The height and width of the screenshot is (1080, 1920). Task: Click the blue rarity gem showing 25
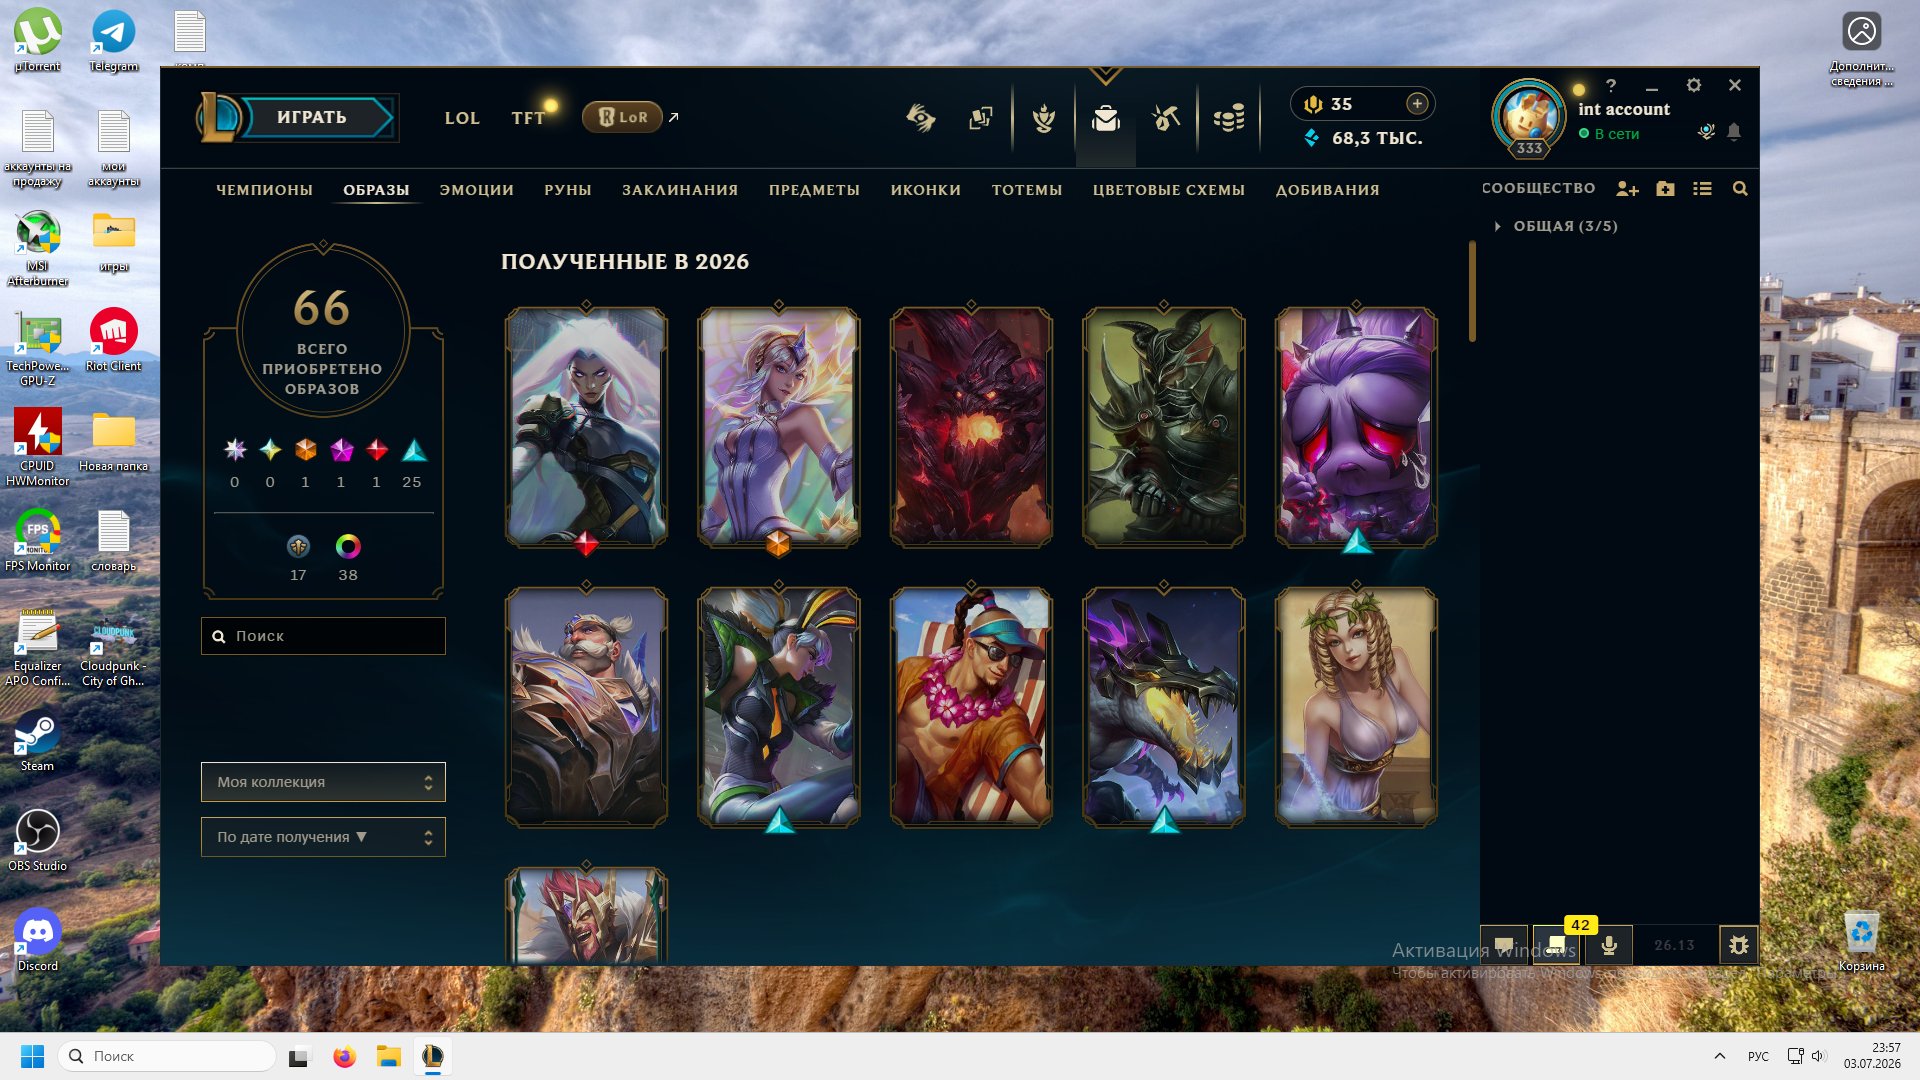[413, 451]
